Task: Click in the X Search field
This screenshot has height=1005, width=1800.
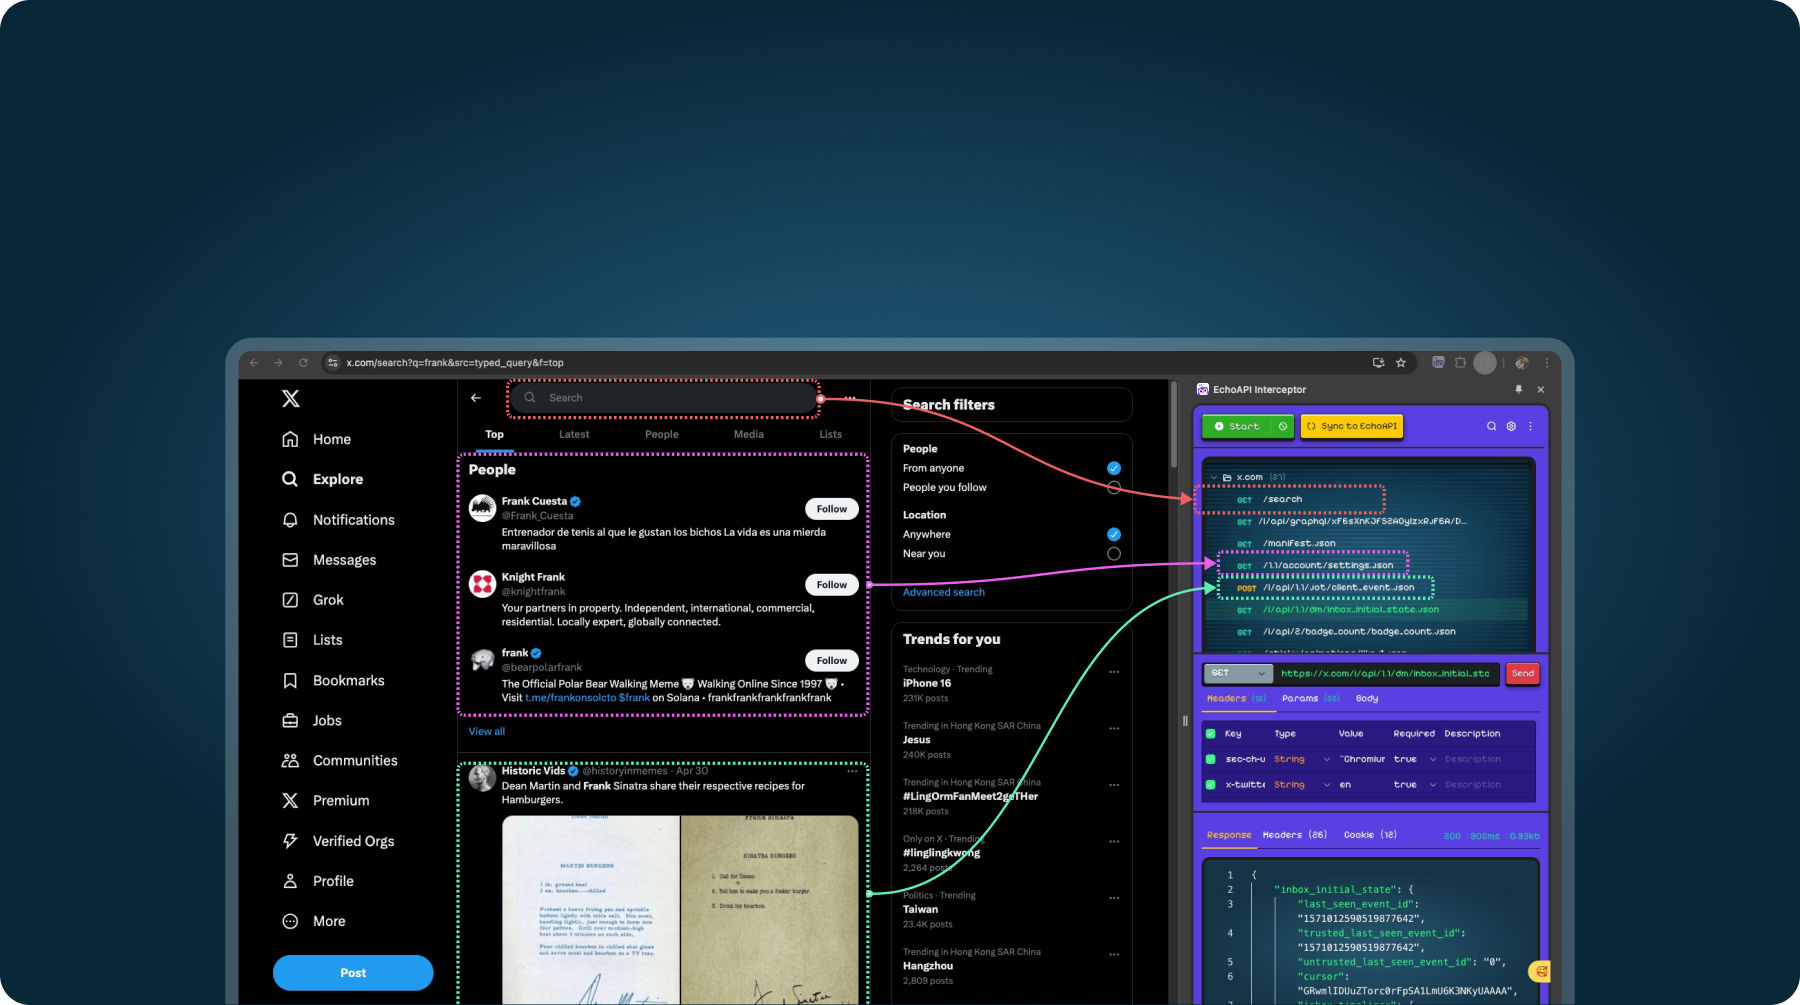Action: click(x=664, y=398)
